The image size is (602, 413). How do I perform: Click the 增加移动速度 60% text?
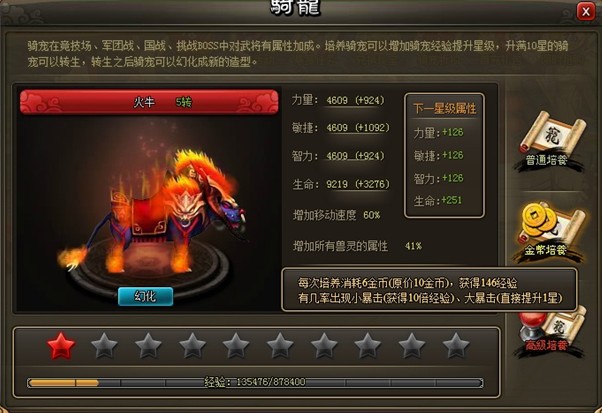(336, 215)
